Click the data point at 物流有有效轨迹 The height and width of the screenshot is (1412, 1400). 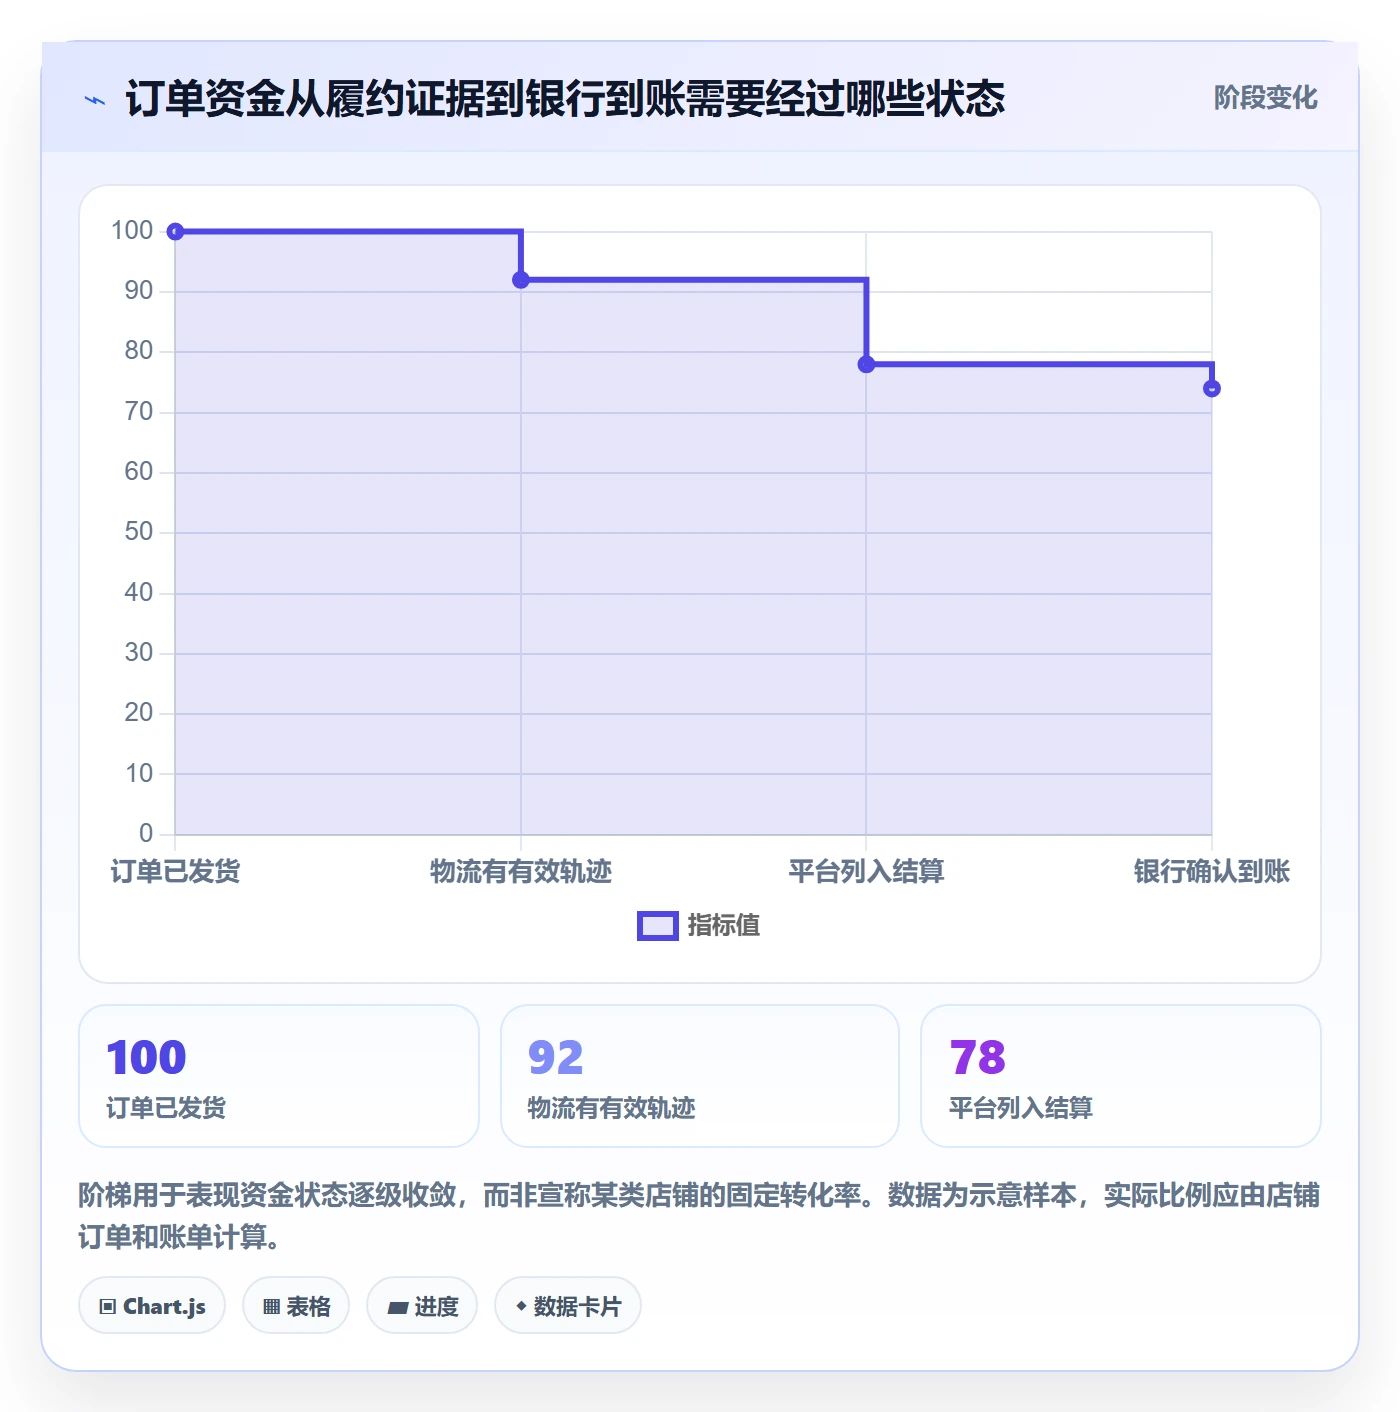pos(521,280)
